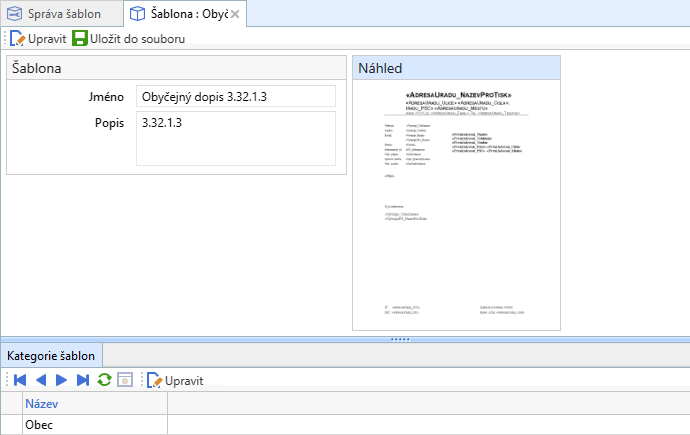
Task: Switch to the Správa šablon tab
Action: [60, 14]
